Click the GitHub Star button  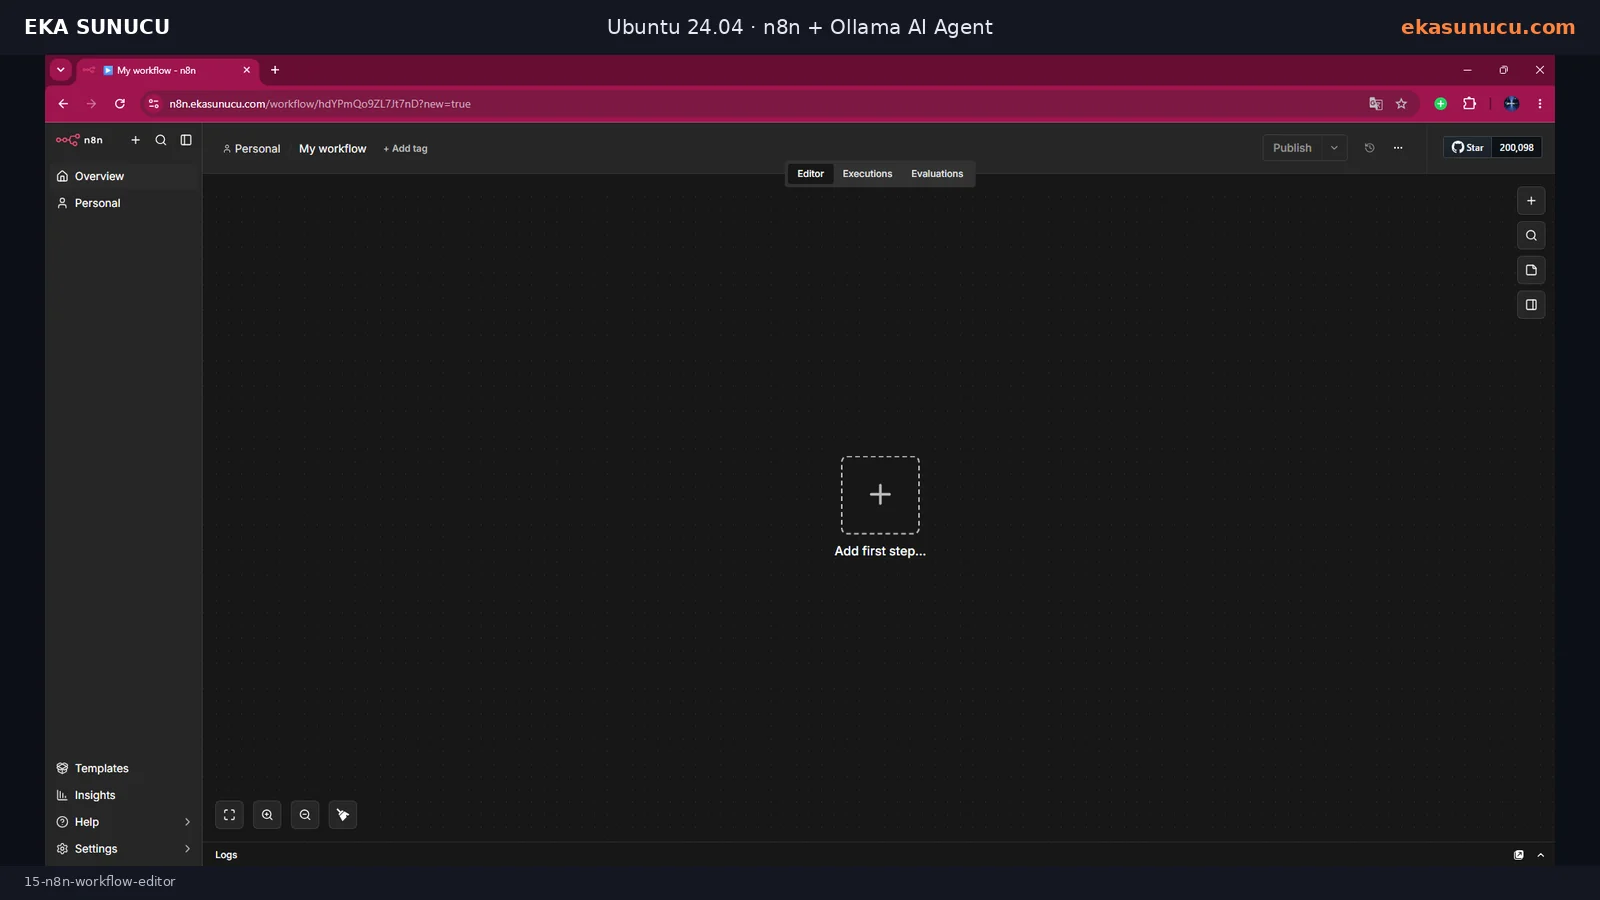(x=1467, y=148)
